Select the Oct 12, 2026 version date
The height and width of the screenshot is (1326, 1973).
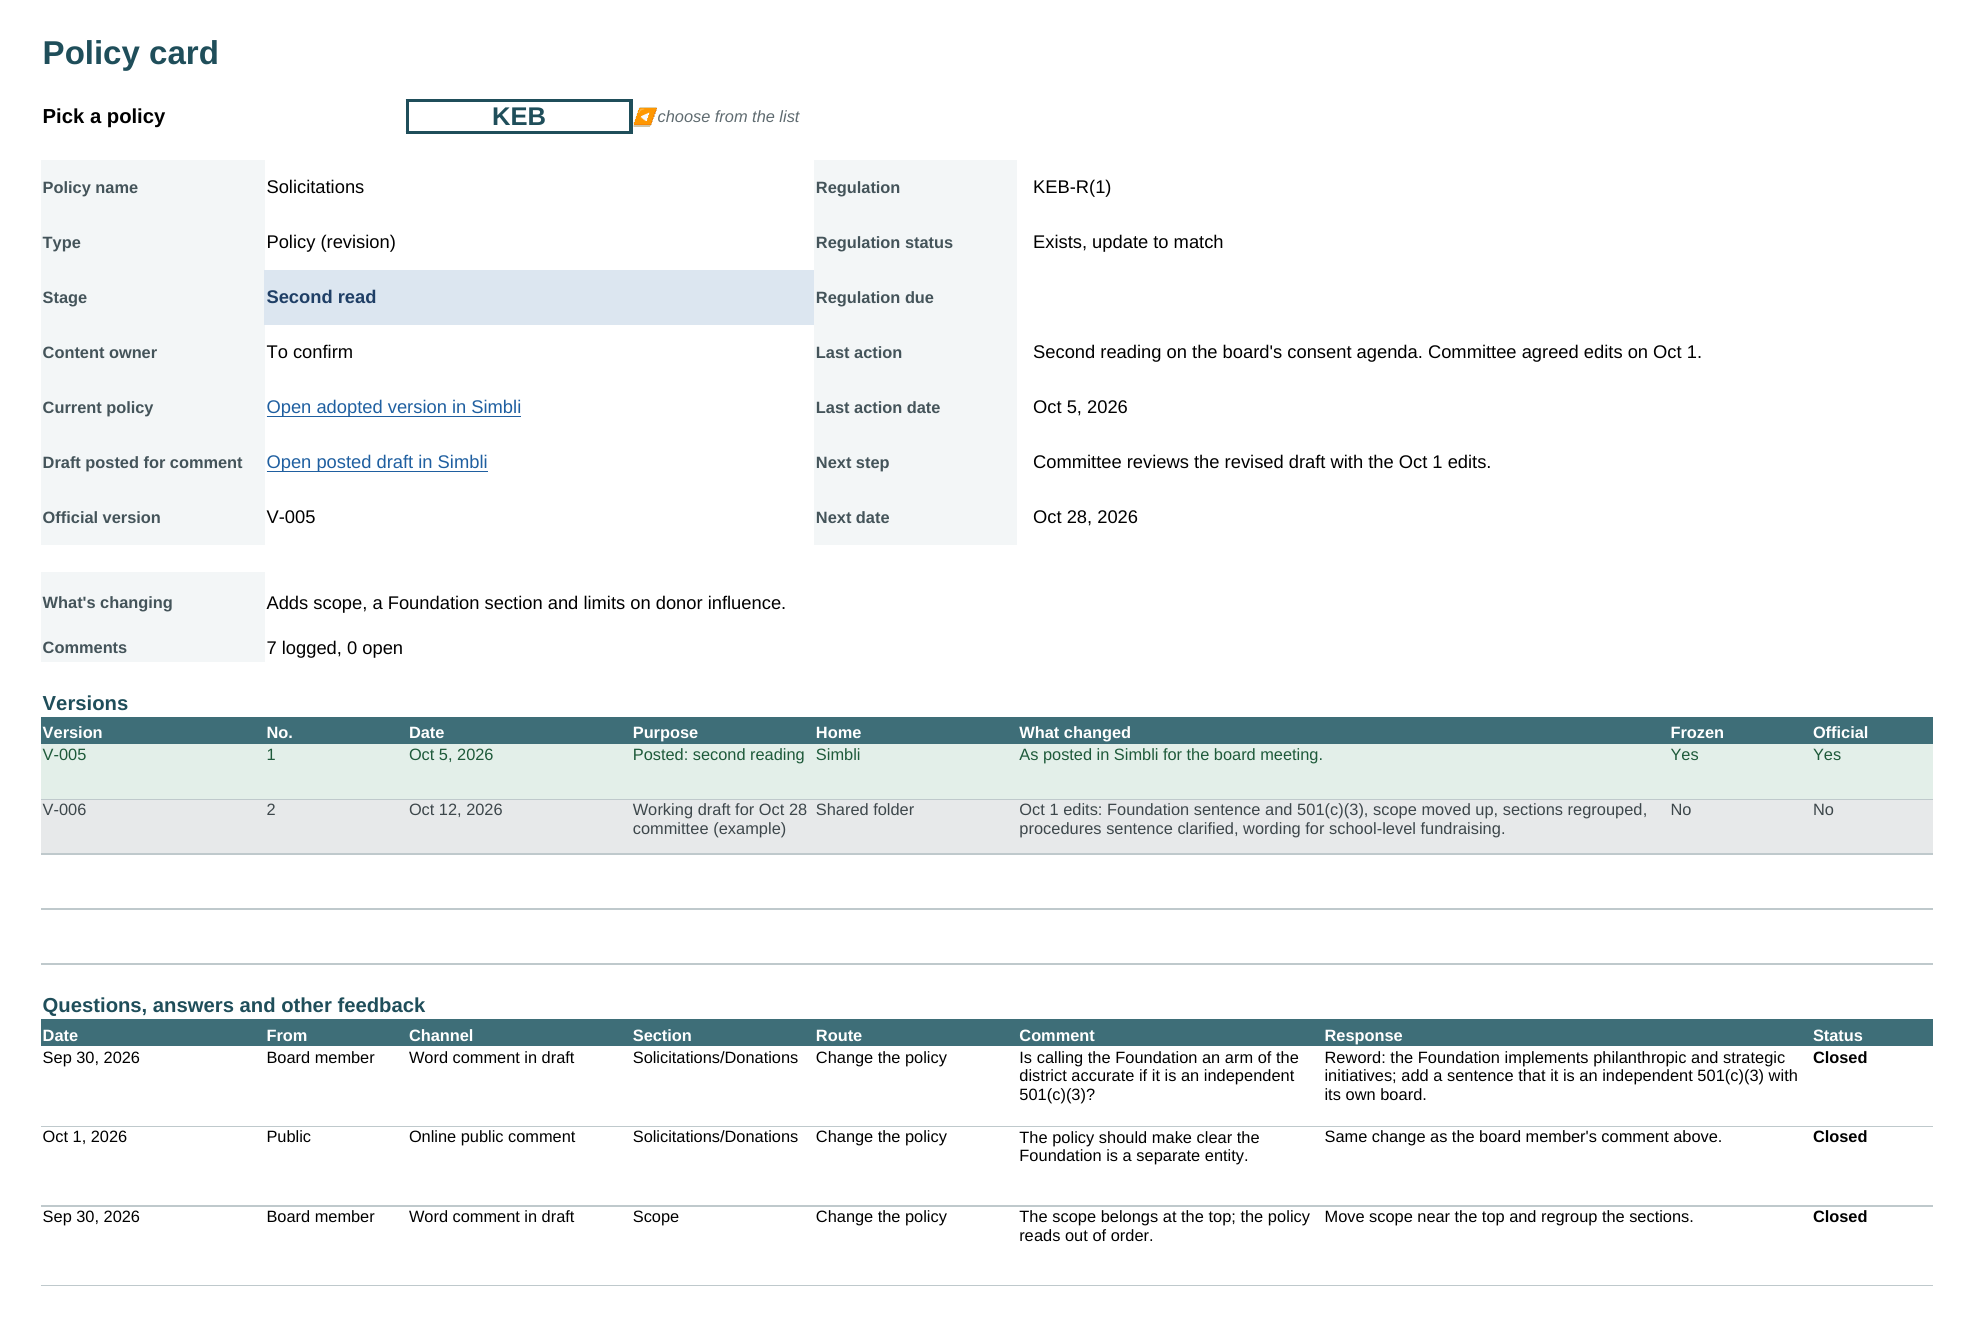pos(455,810)
